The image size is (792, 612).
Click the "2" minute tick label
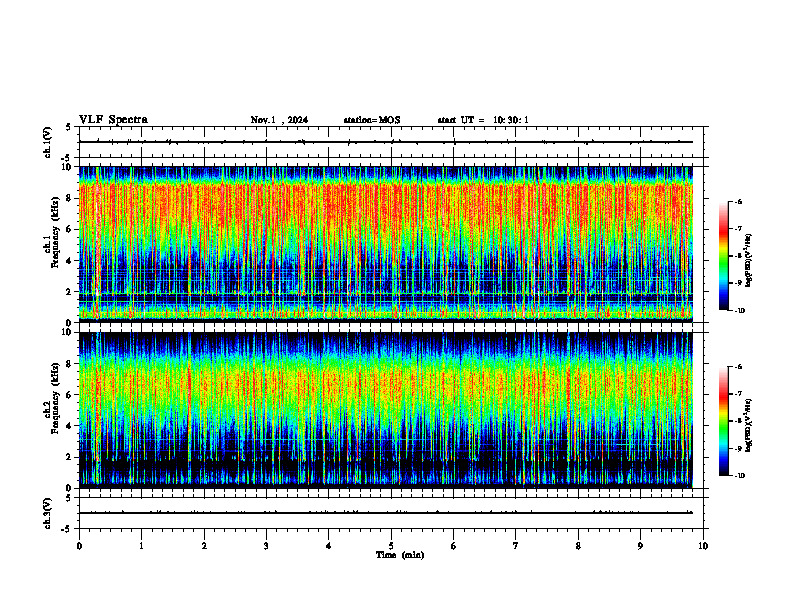(x=204, y=546)
